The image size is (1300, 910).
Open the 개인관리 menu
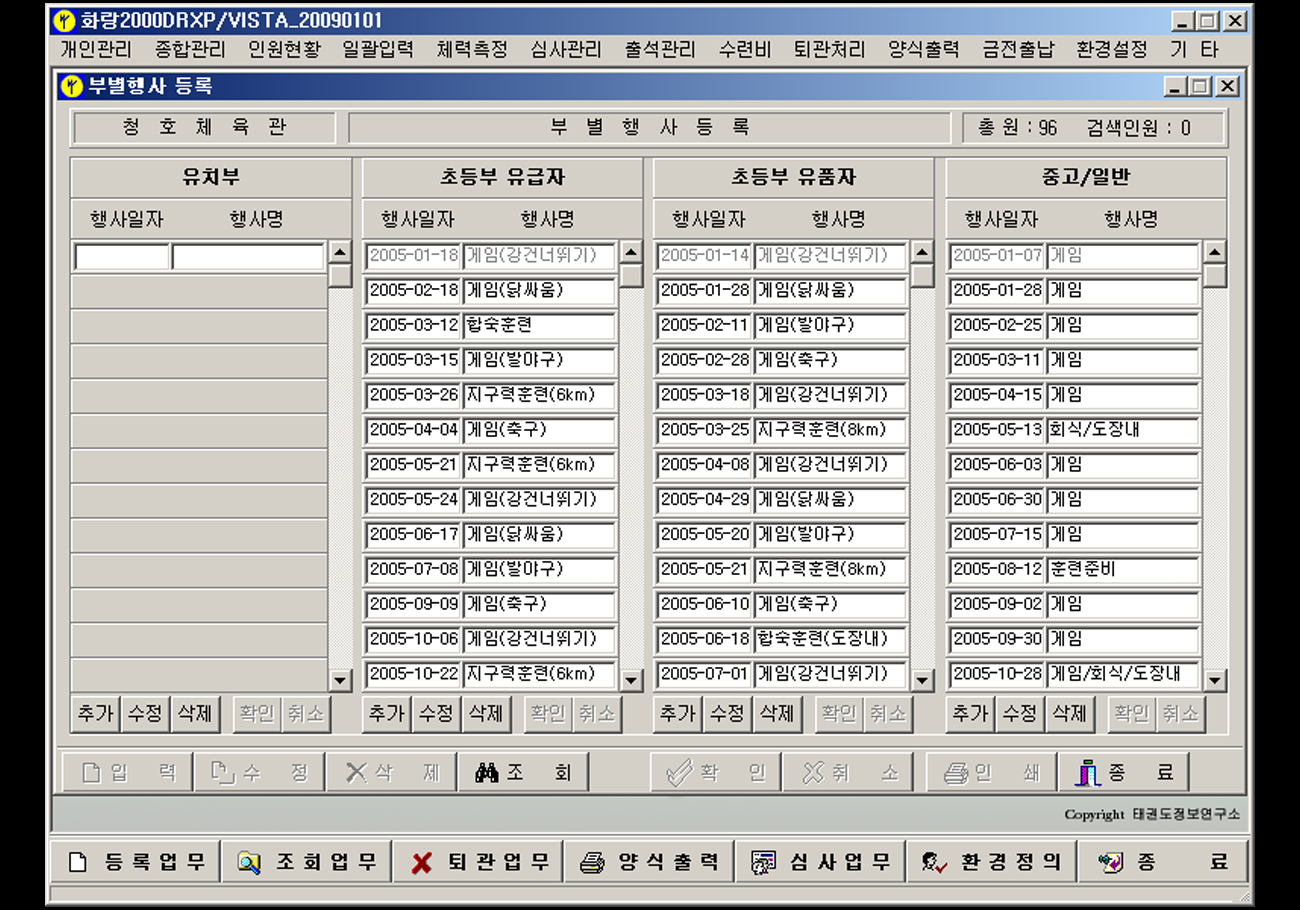coord(95,49)
